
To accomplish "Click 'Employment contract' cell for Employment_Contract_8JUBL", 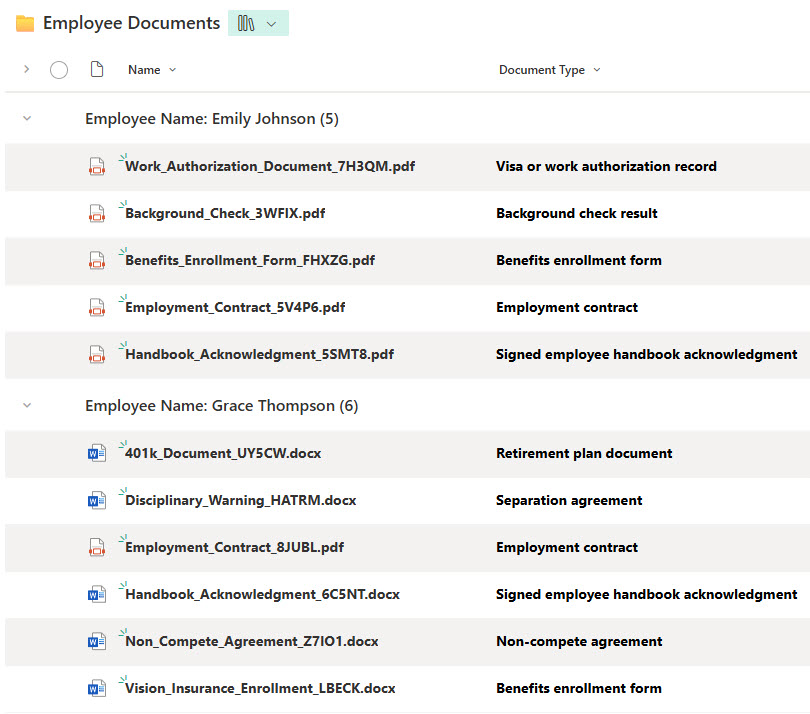I will pos(567,547).
